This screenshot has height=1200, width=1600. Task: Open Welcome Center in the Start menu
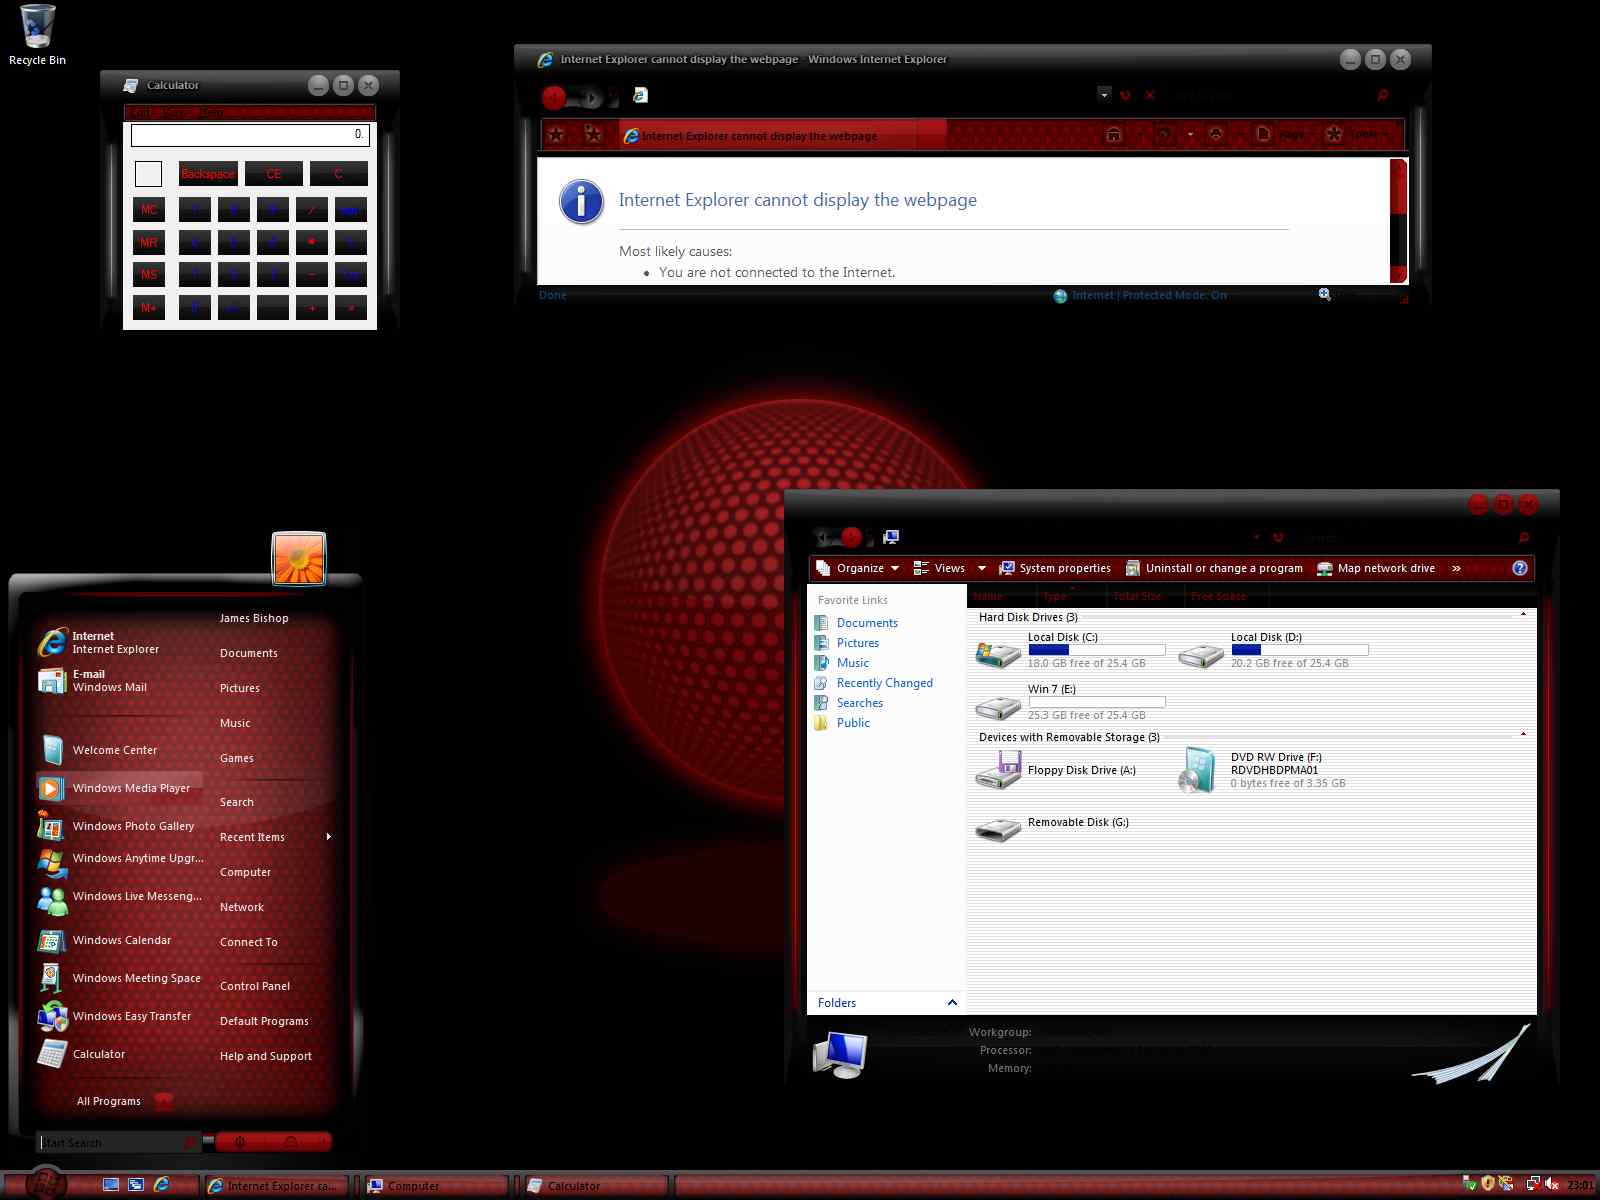tap(118, 750)
